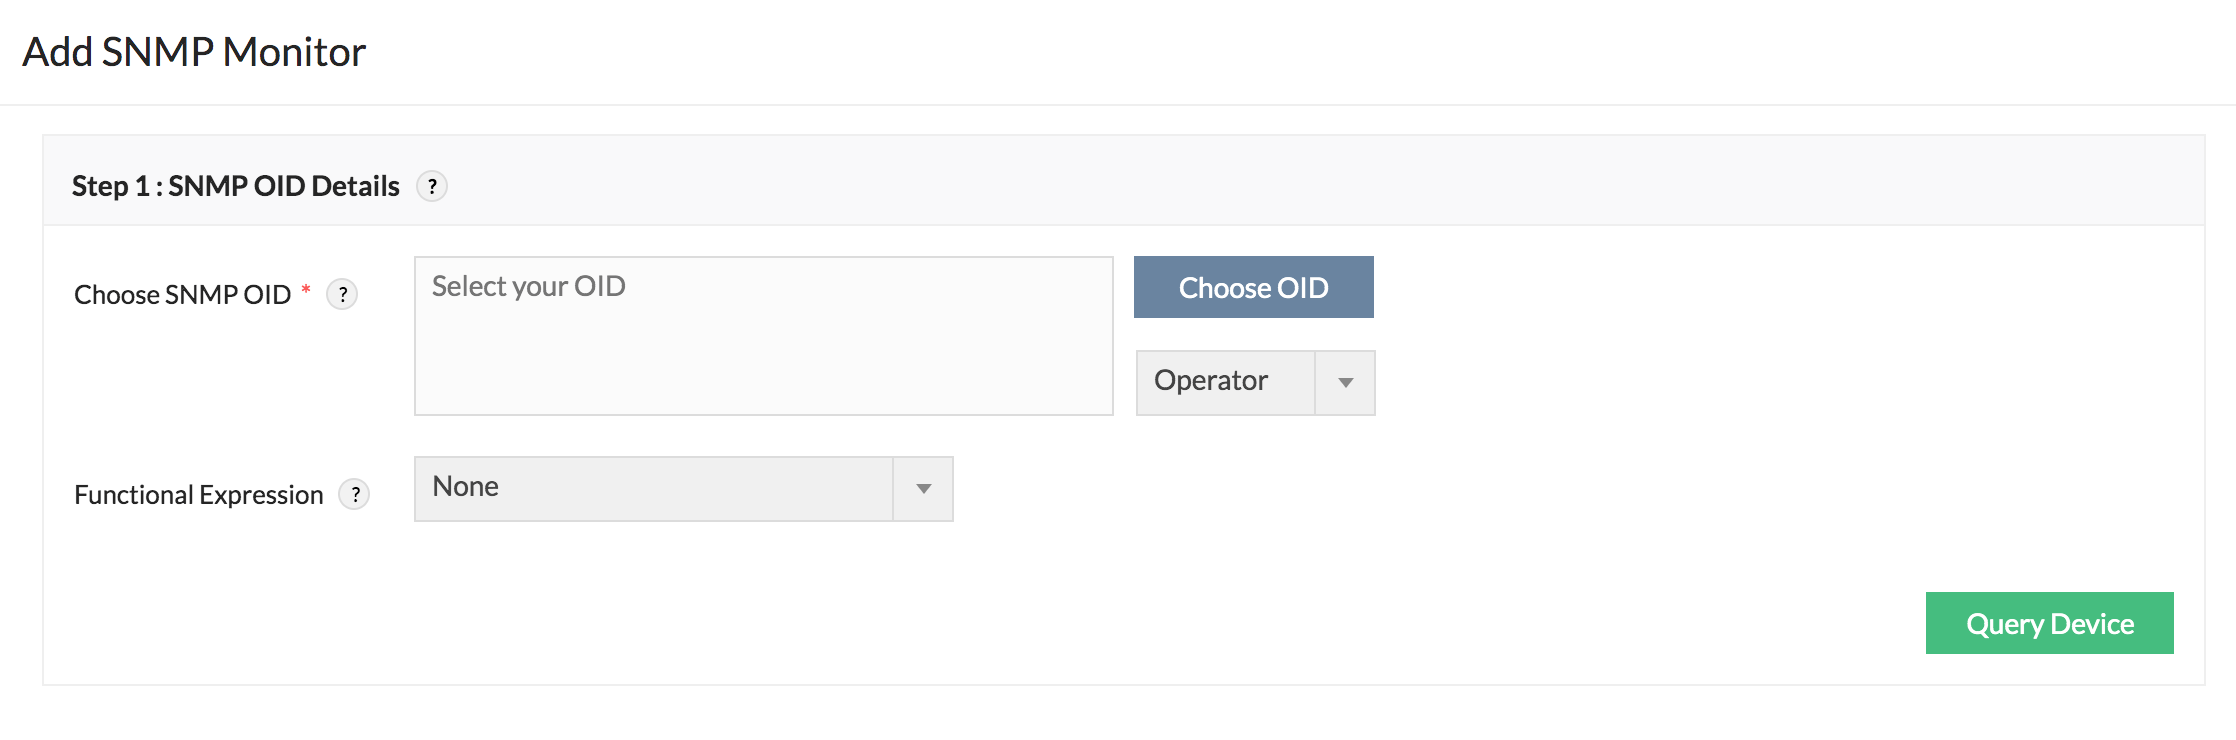Click empty bottom area of OID text box
The height and width of the screenshot is (740, 2236).
pyautogui.click(x=763, y=385)
